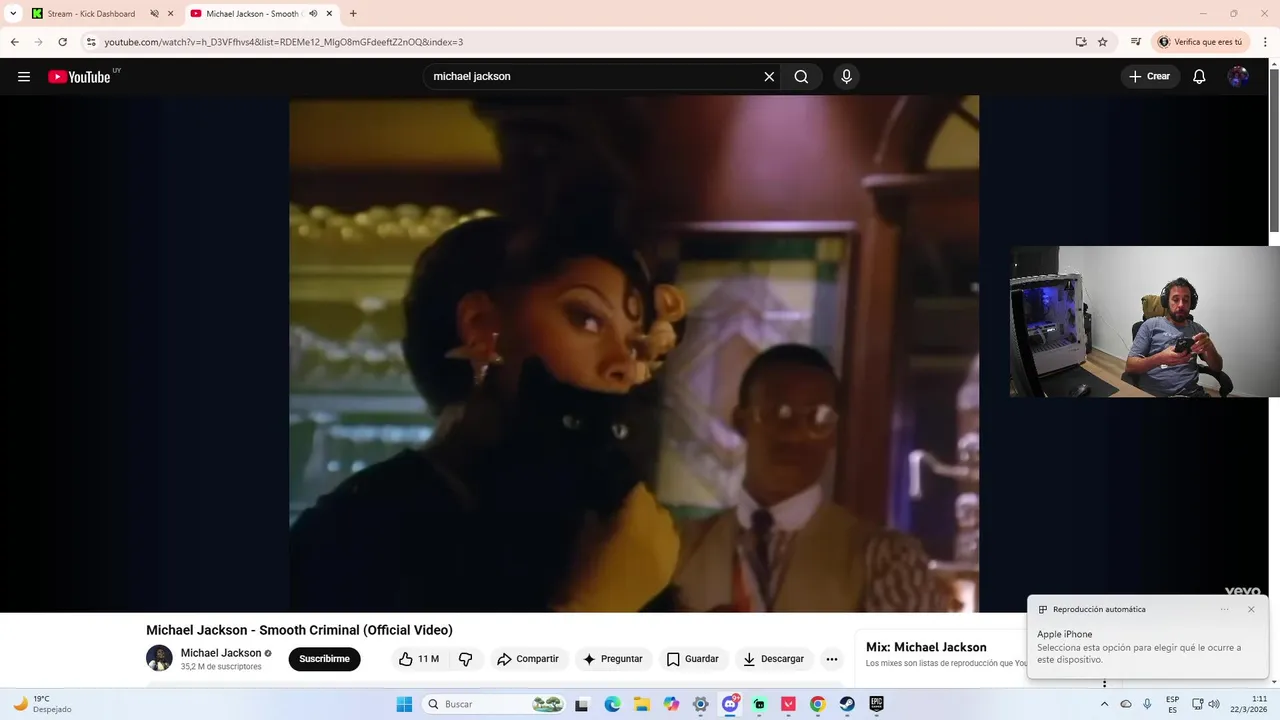Share the video via Compartir

click(x=528, y=659)
